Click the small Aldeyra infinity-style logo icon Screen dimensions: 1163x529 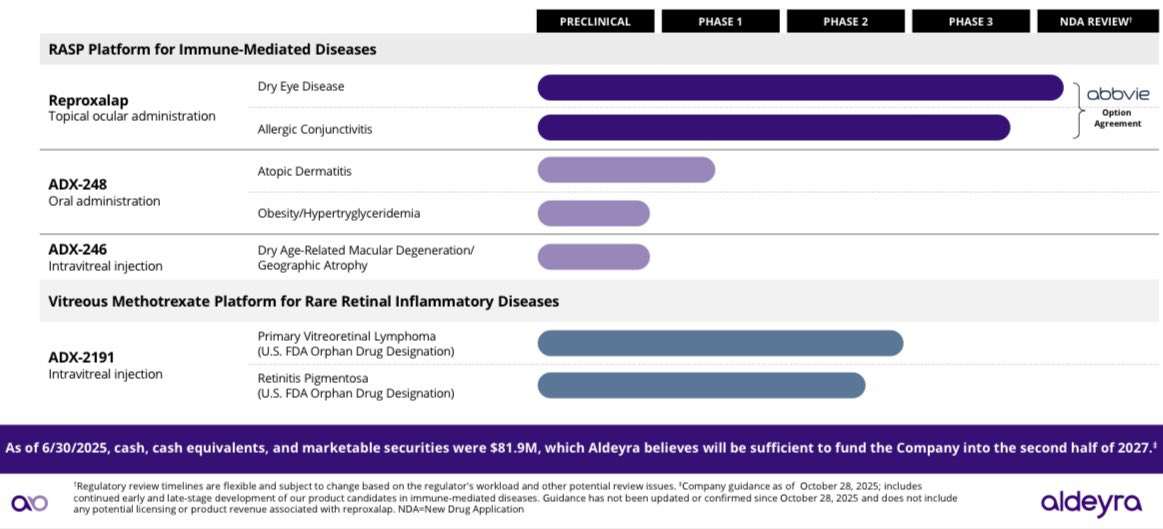pyautogui.click(x=30, y=503)
